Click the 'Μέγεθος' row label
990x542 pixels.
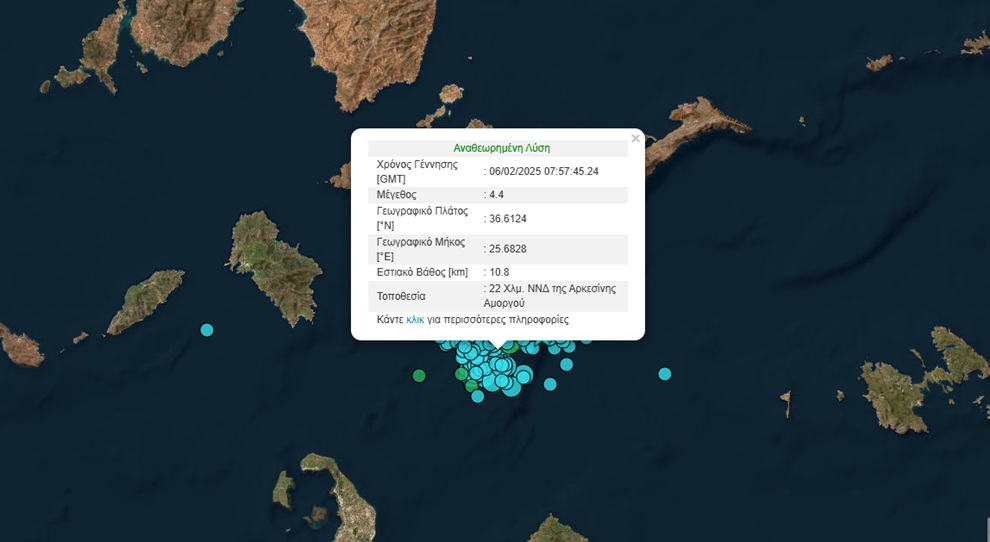point(396,194)
